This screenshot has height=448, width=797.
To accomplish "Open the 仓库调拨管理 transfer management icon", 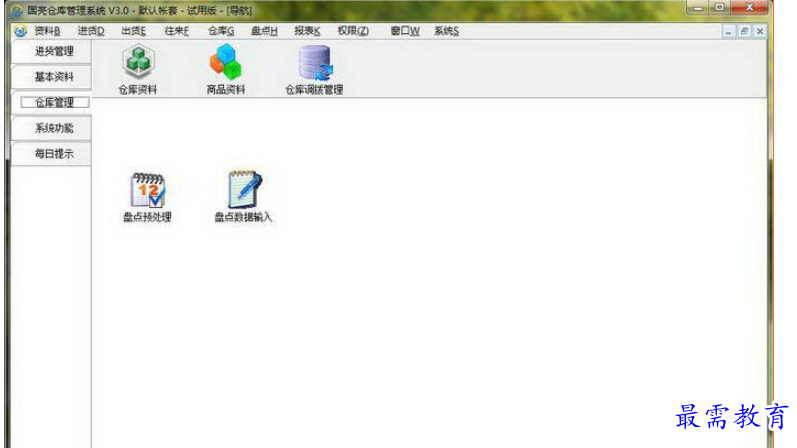I will (314, 69).
